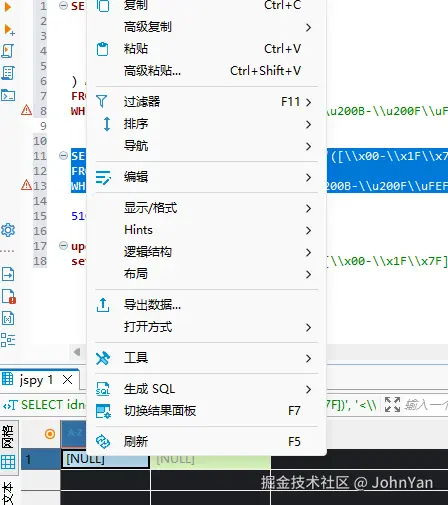This screenshot has width=448, height=505.
Task: Click line number 9 in the gutter
Action: click(43, 126)
